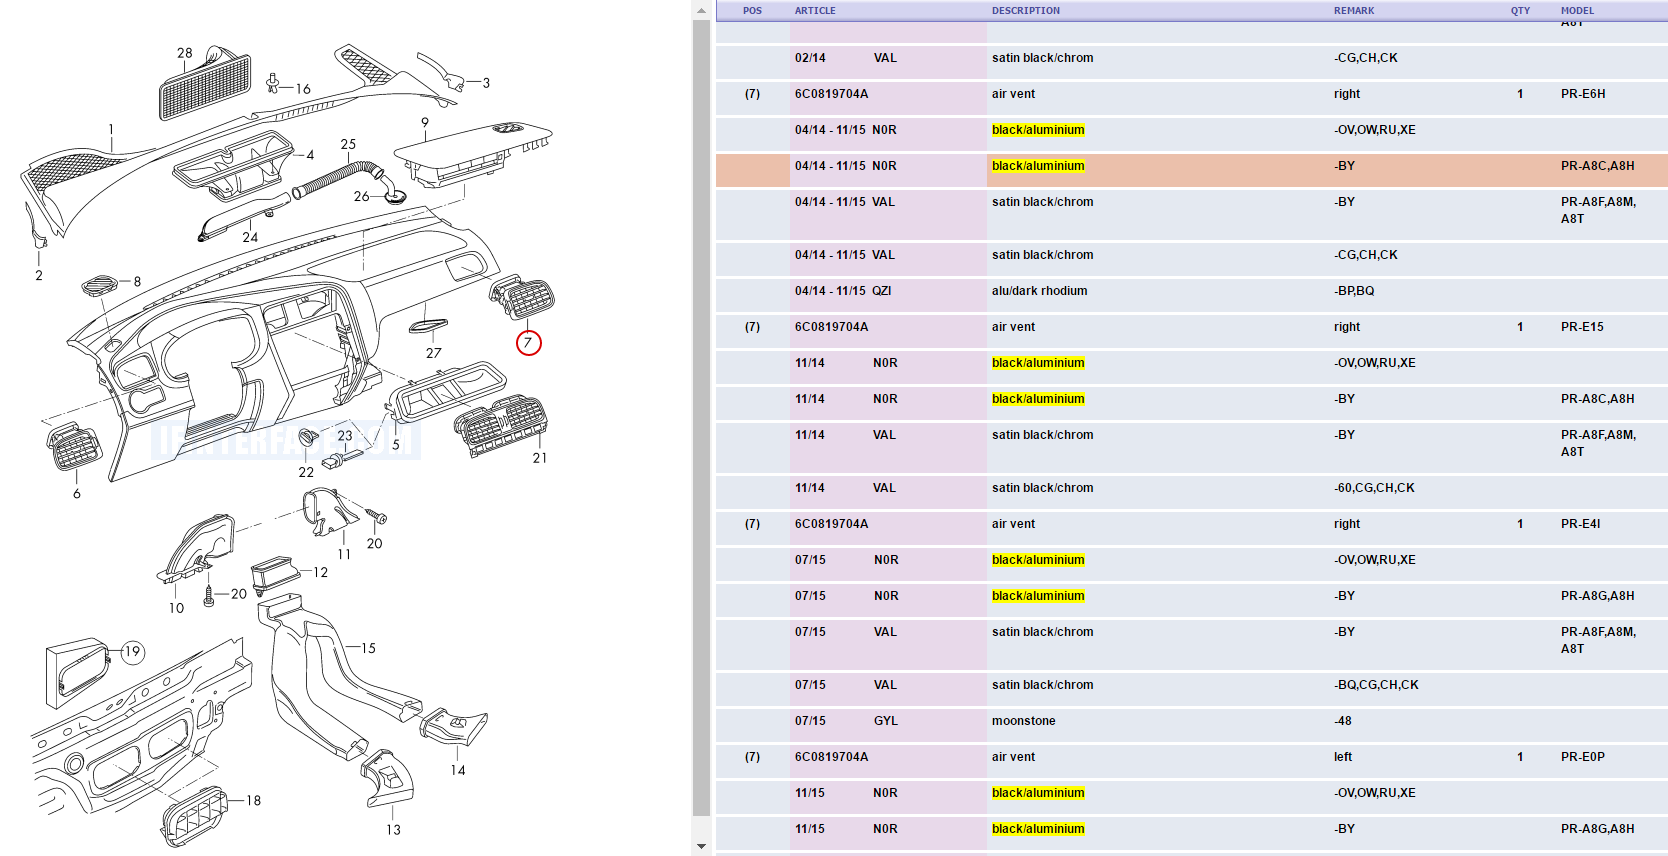Click callout number 9 in the diagram
Screen dimensions: 1668x856
tap(425, 123)
